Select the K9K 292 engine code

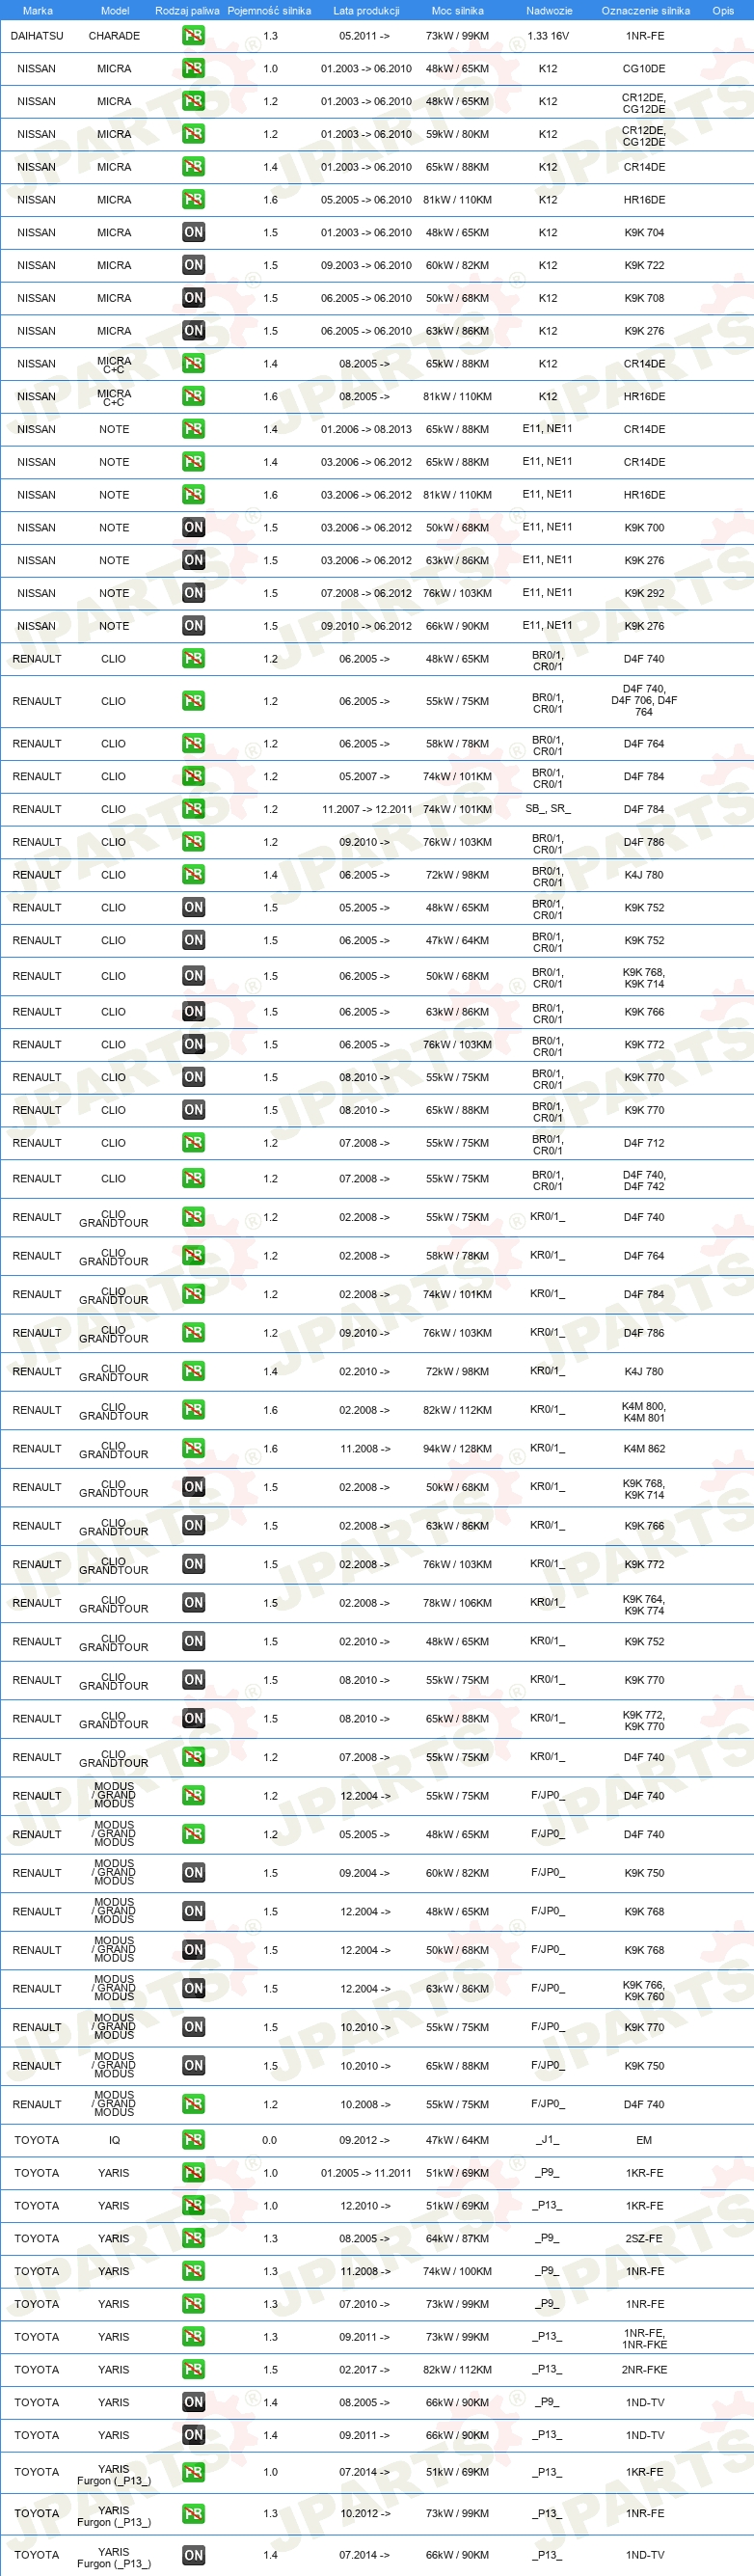(x=644, y=593)
